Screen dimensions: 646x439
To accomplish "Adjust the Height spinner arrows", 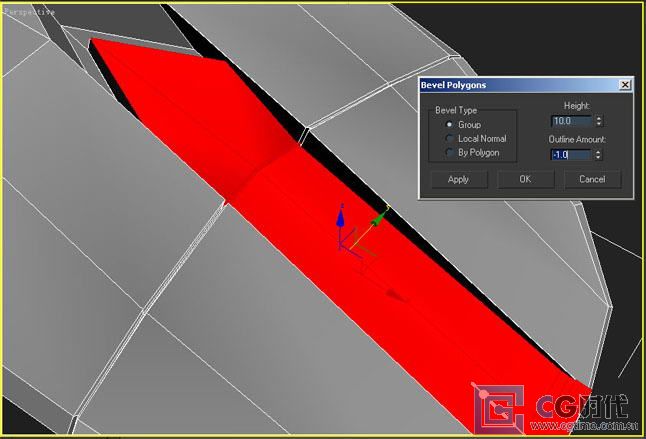I will coord(599,121).
